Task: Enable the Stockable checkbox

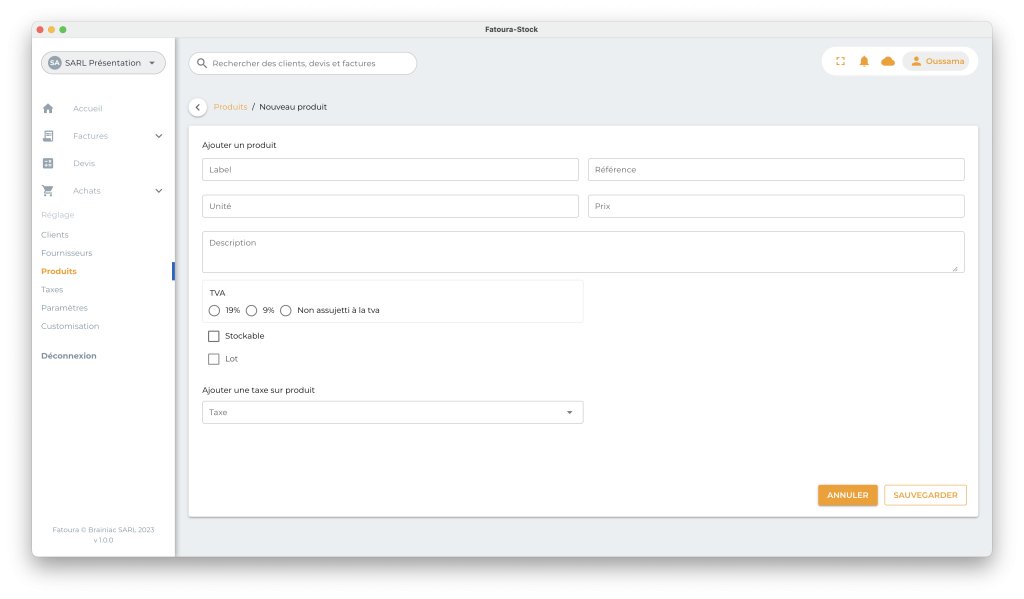Action: point(214,336)
